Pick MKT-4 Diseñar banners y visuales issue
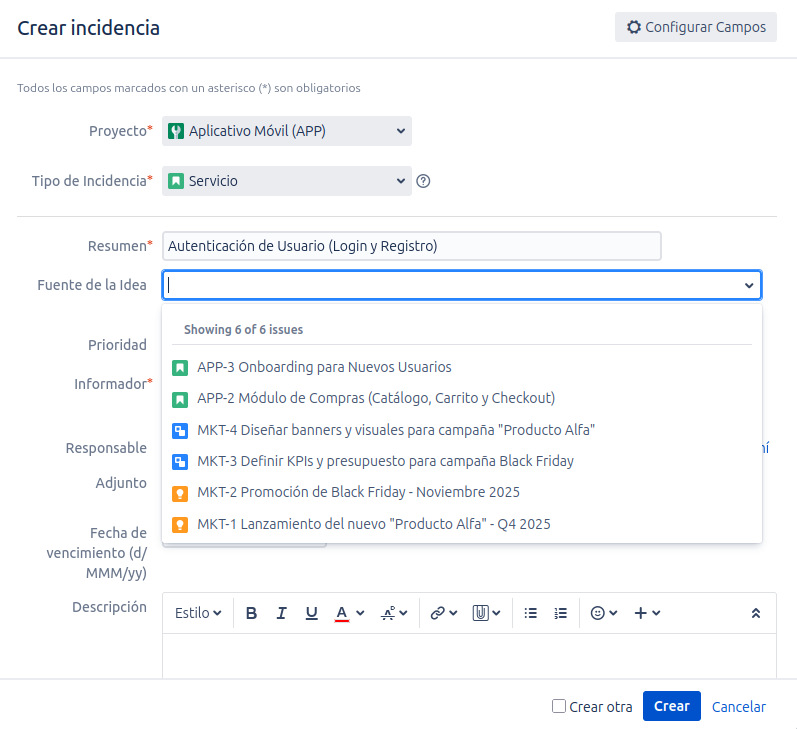The image size is (797, 729). point(396,430)
